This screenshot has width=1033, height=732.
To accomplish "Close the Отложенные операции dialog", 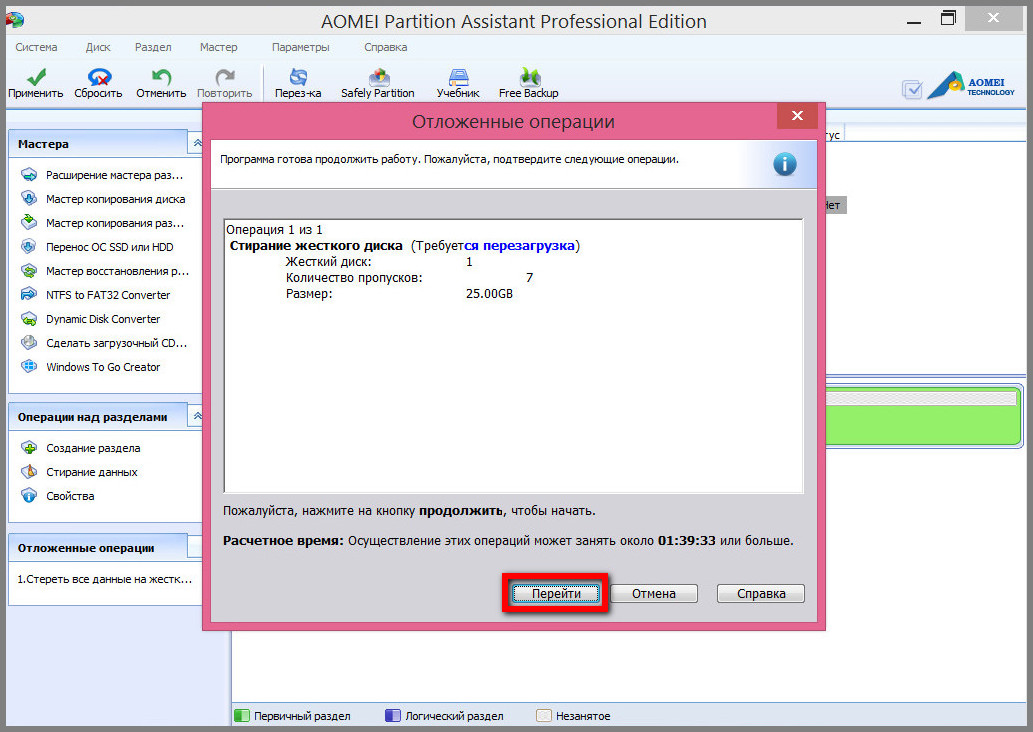I will tap(797, 116).
